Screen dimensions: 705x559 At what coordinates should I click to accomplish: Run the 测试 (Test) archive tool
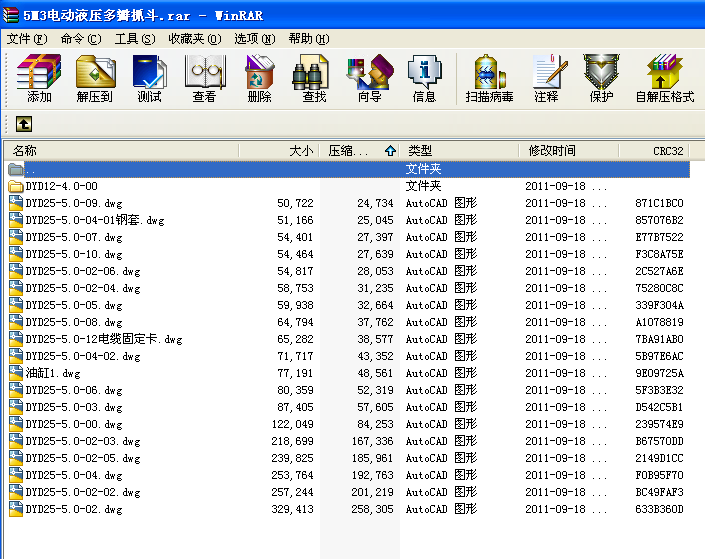[149, 77]
